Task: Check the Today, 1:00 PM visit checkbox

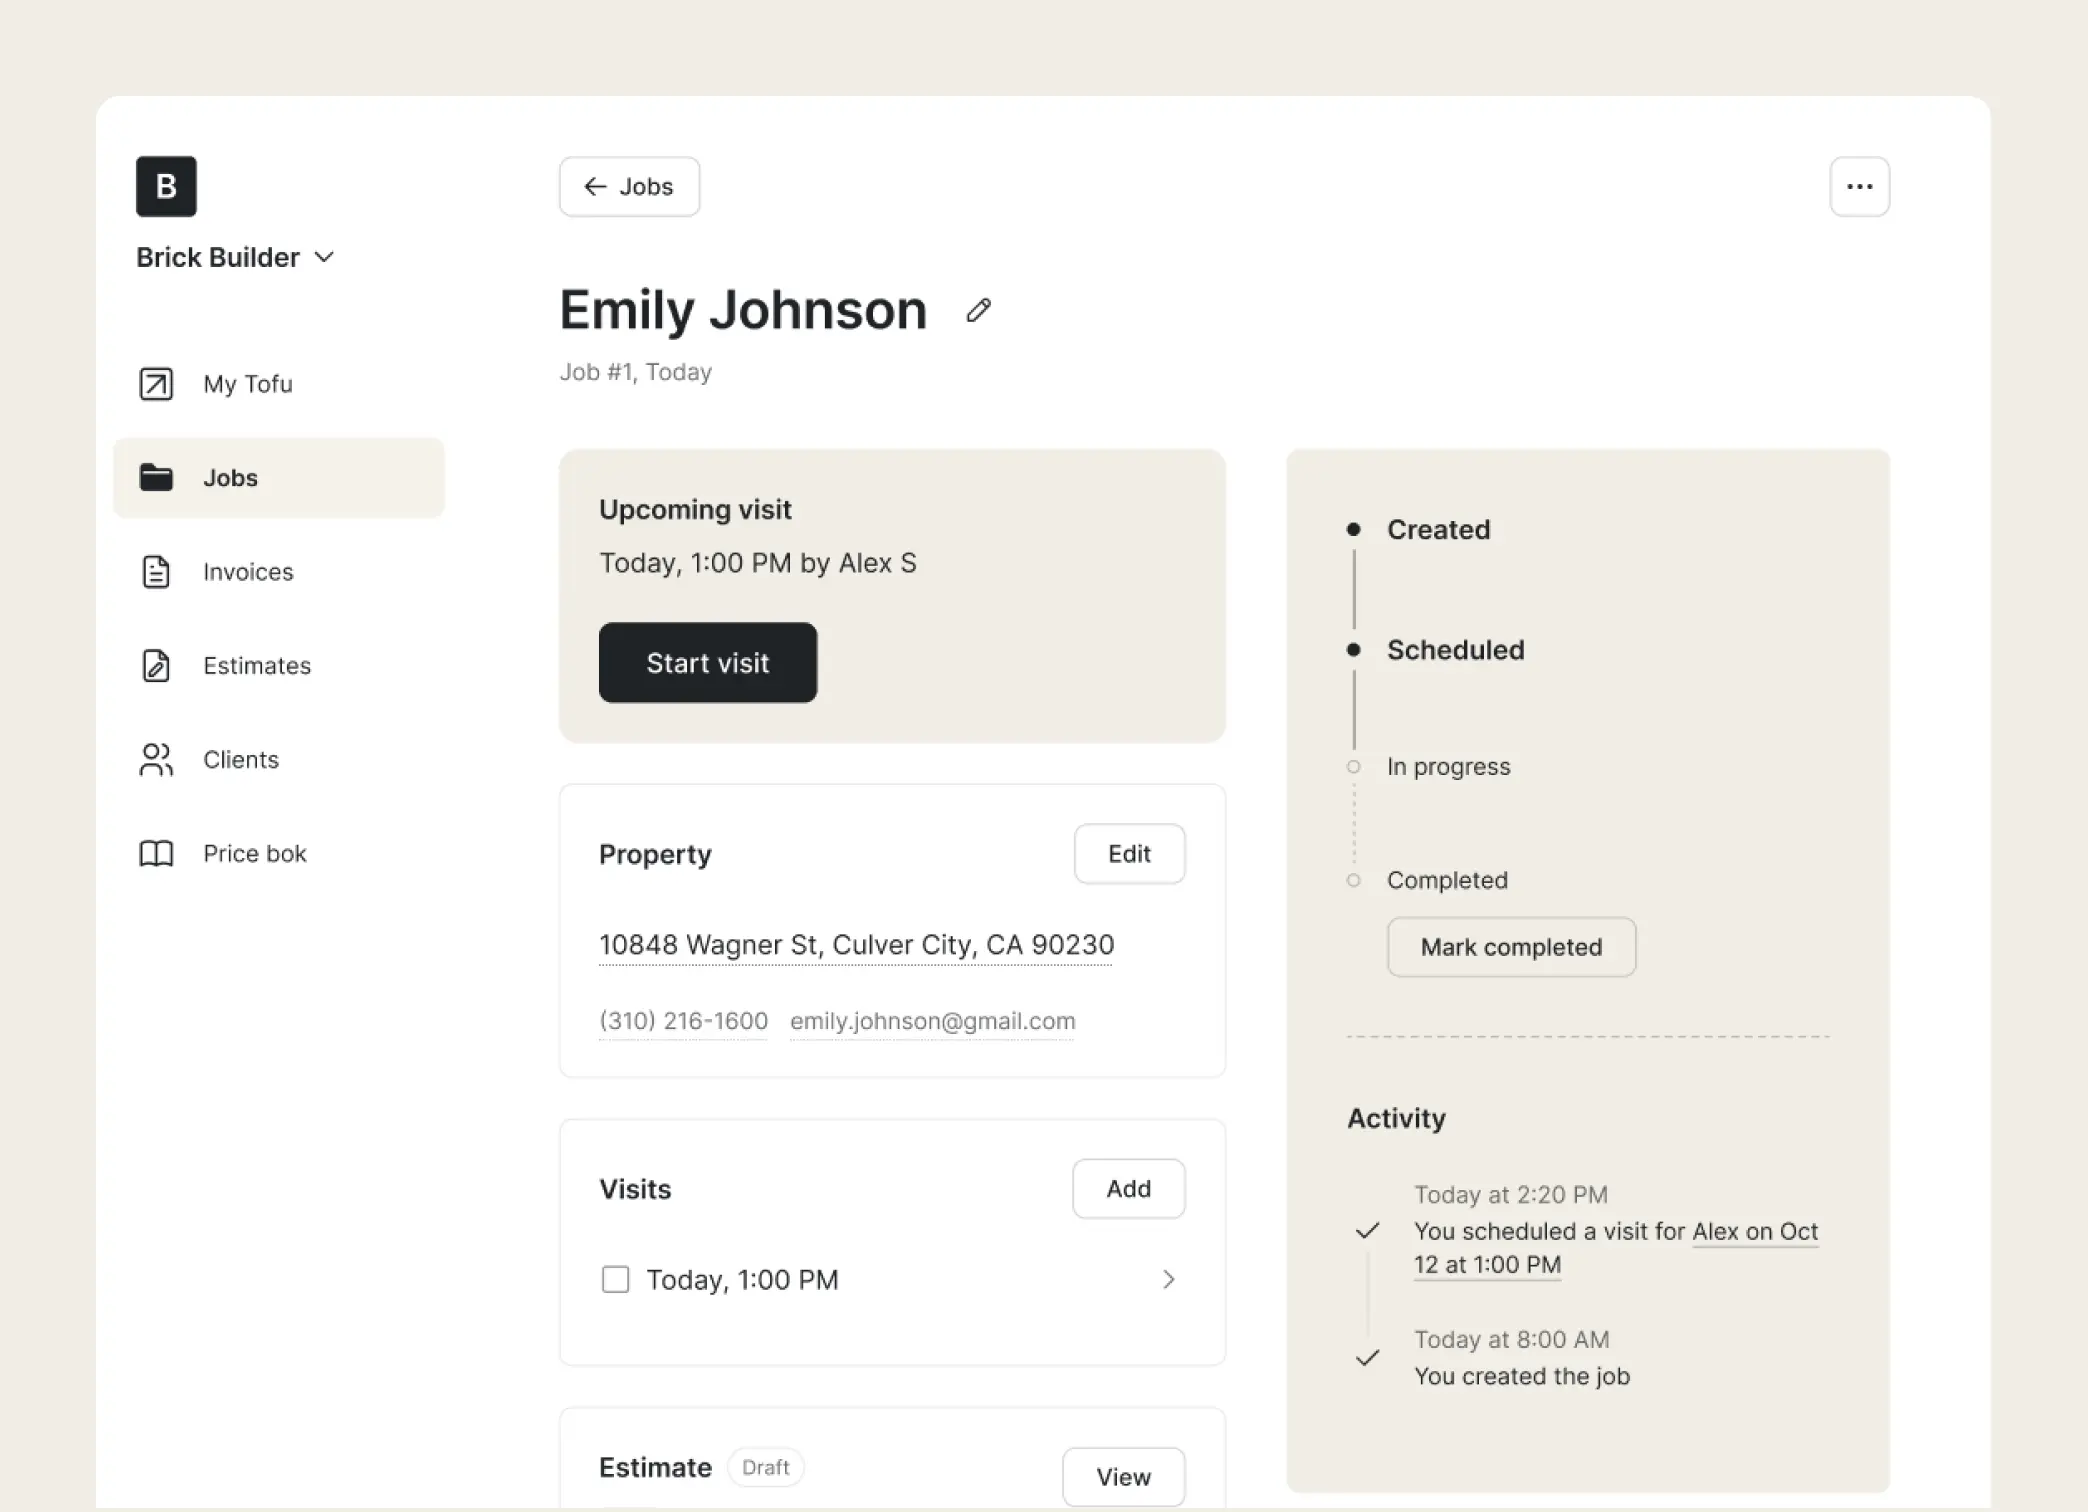Action: pyautogui.click(x=615, y=1280)
